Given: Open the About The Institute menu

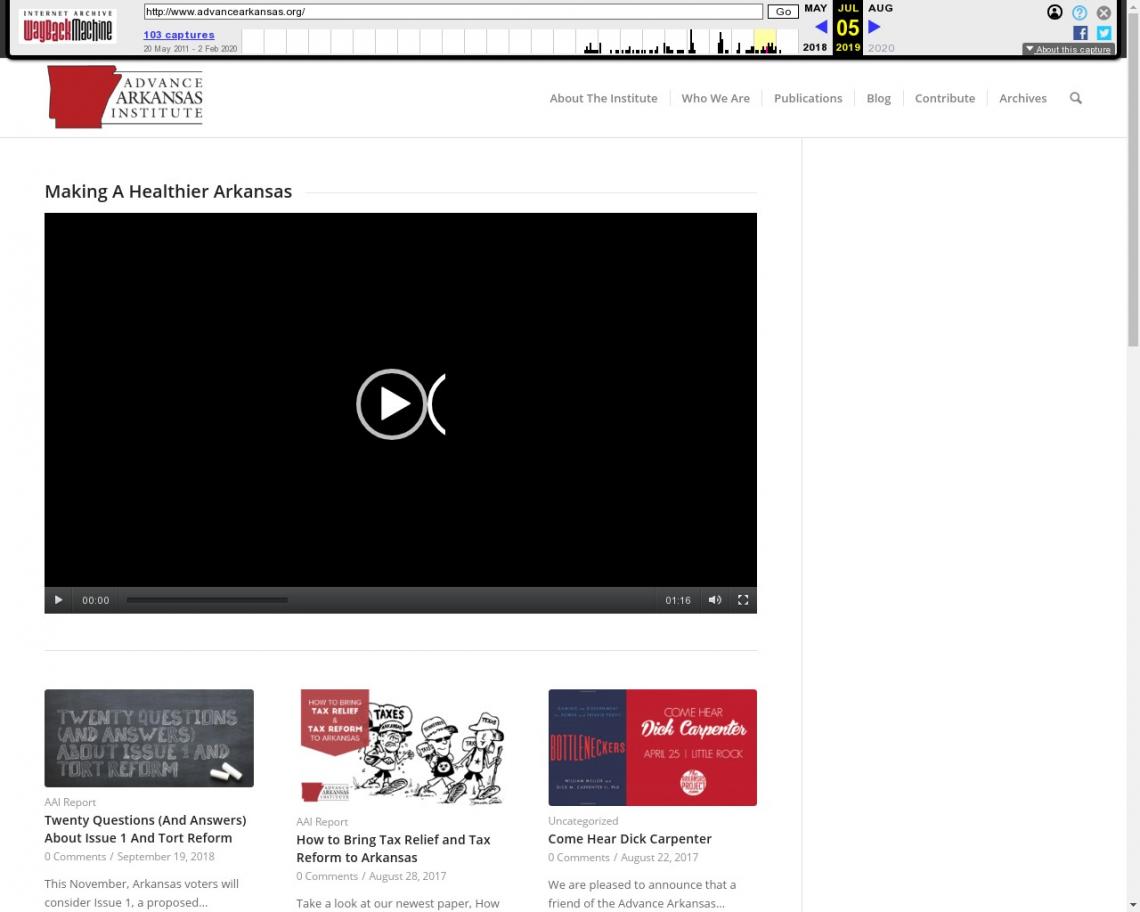Looking at the screenshot, I should pos(603,98).
